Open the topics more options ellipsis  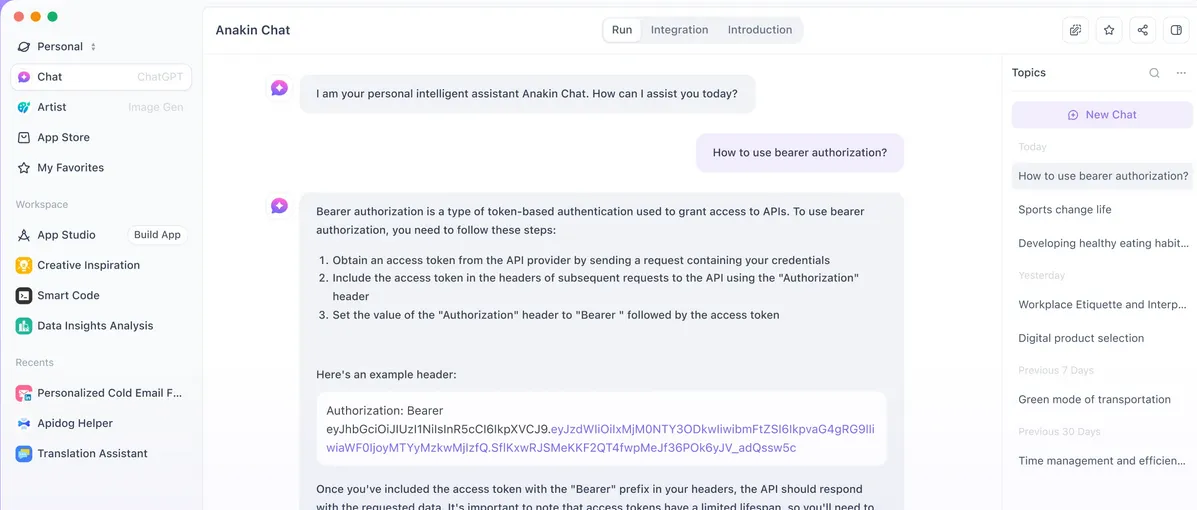(1181, 73)
